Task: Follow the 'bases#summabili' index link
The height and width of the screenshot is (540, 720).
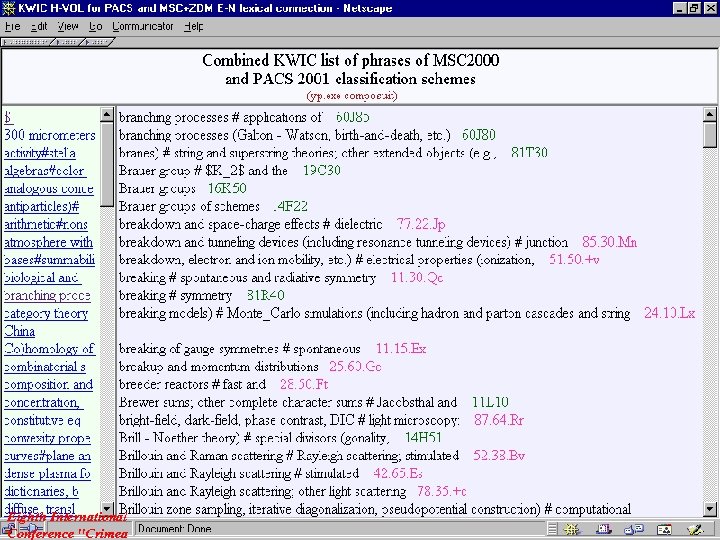Action: point(50,260)
